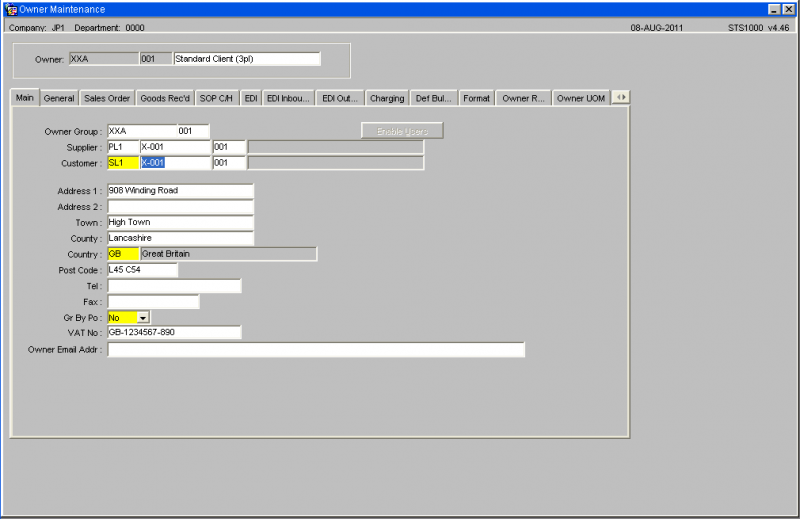Viewport: 800px width, 519px height.
Task: Click the Owner Group 001 field
Action: [193, 131]
